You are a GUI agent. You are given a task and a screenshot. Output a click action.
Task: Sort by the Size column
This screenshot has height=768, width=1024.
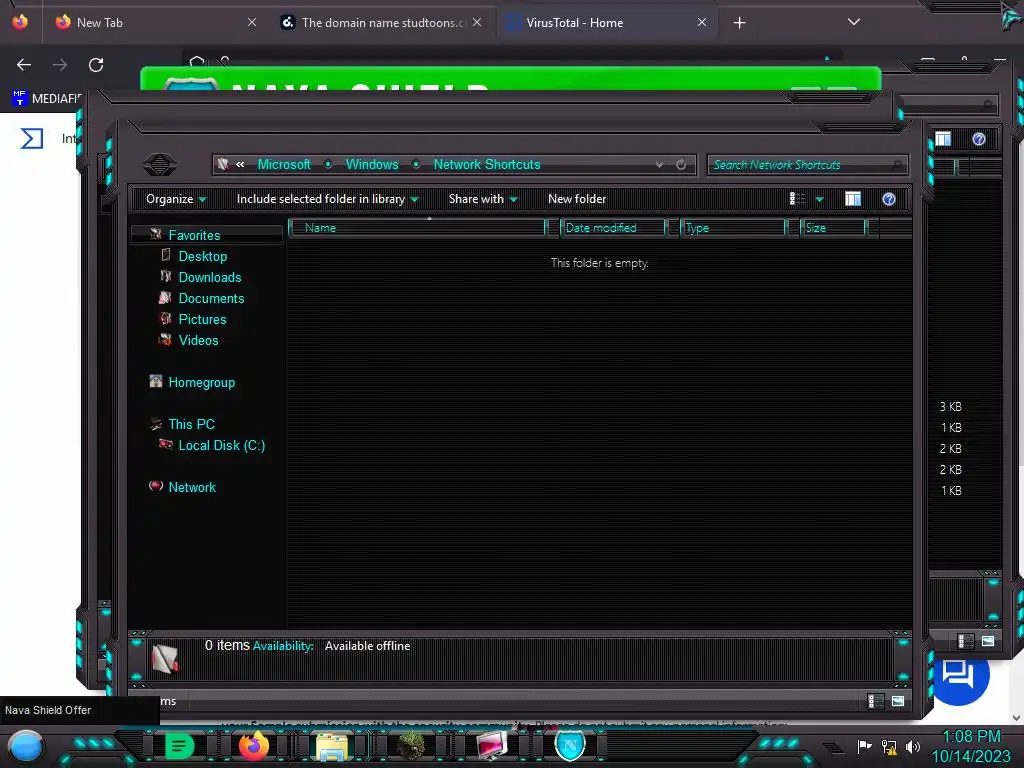coord(834,228)
